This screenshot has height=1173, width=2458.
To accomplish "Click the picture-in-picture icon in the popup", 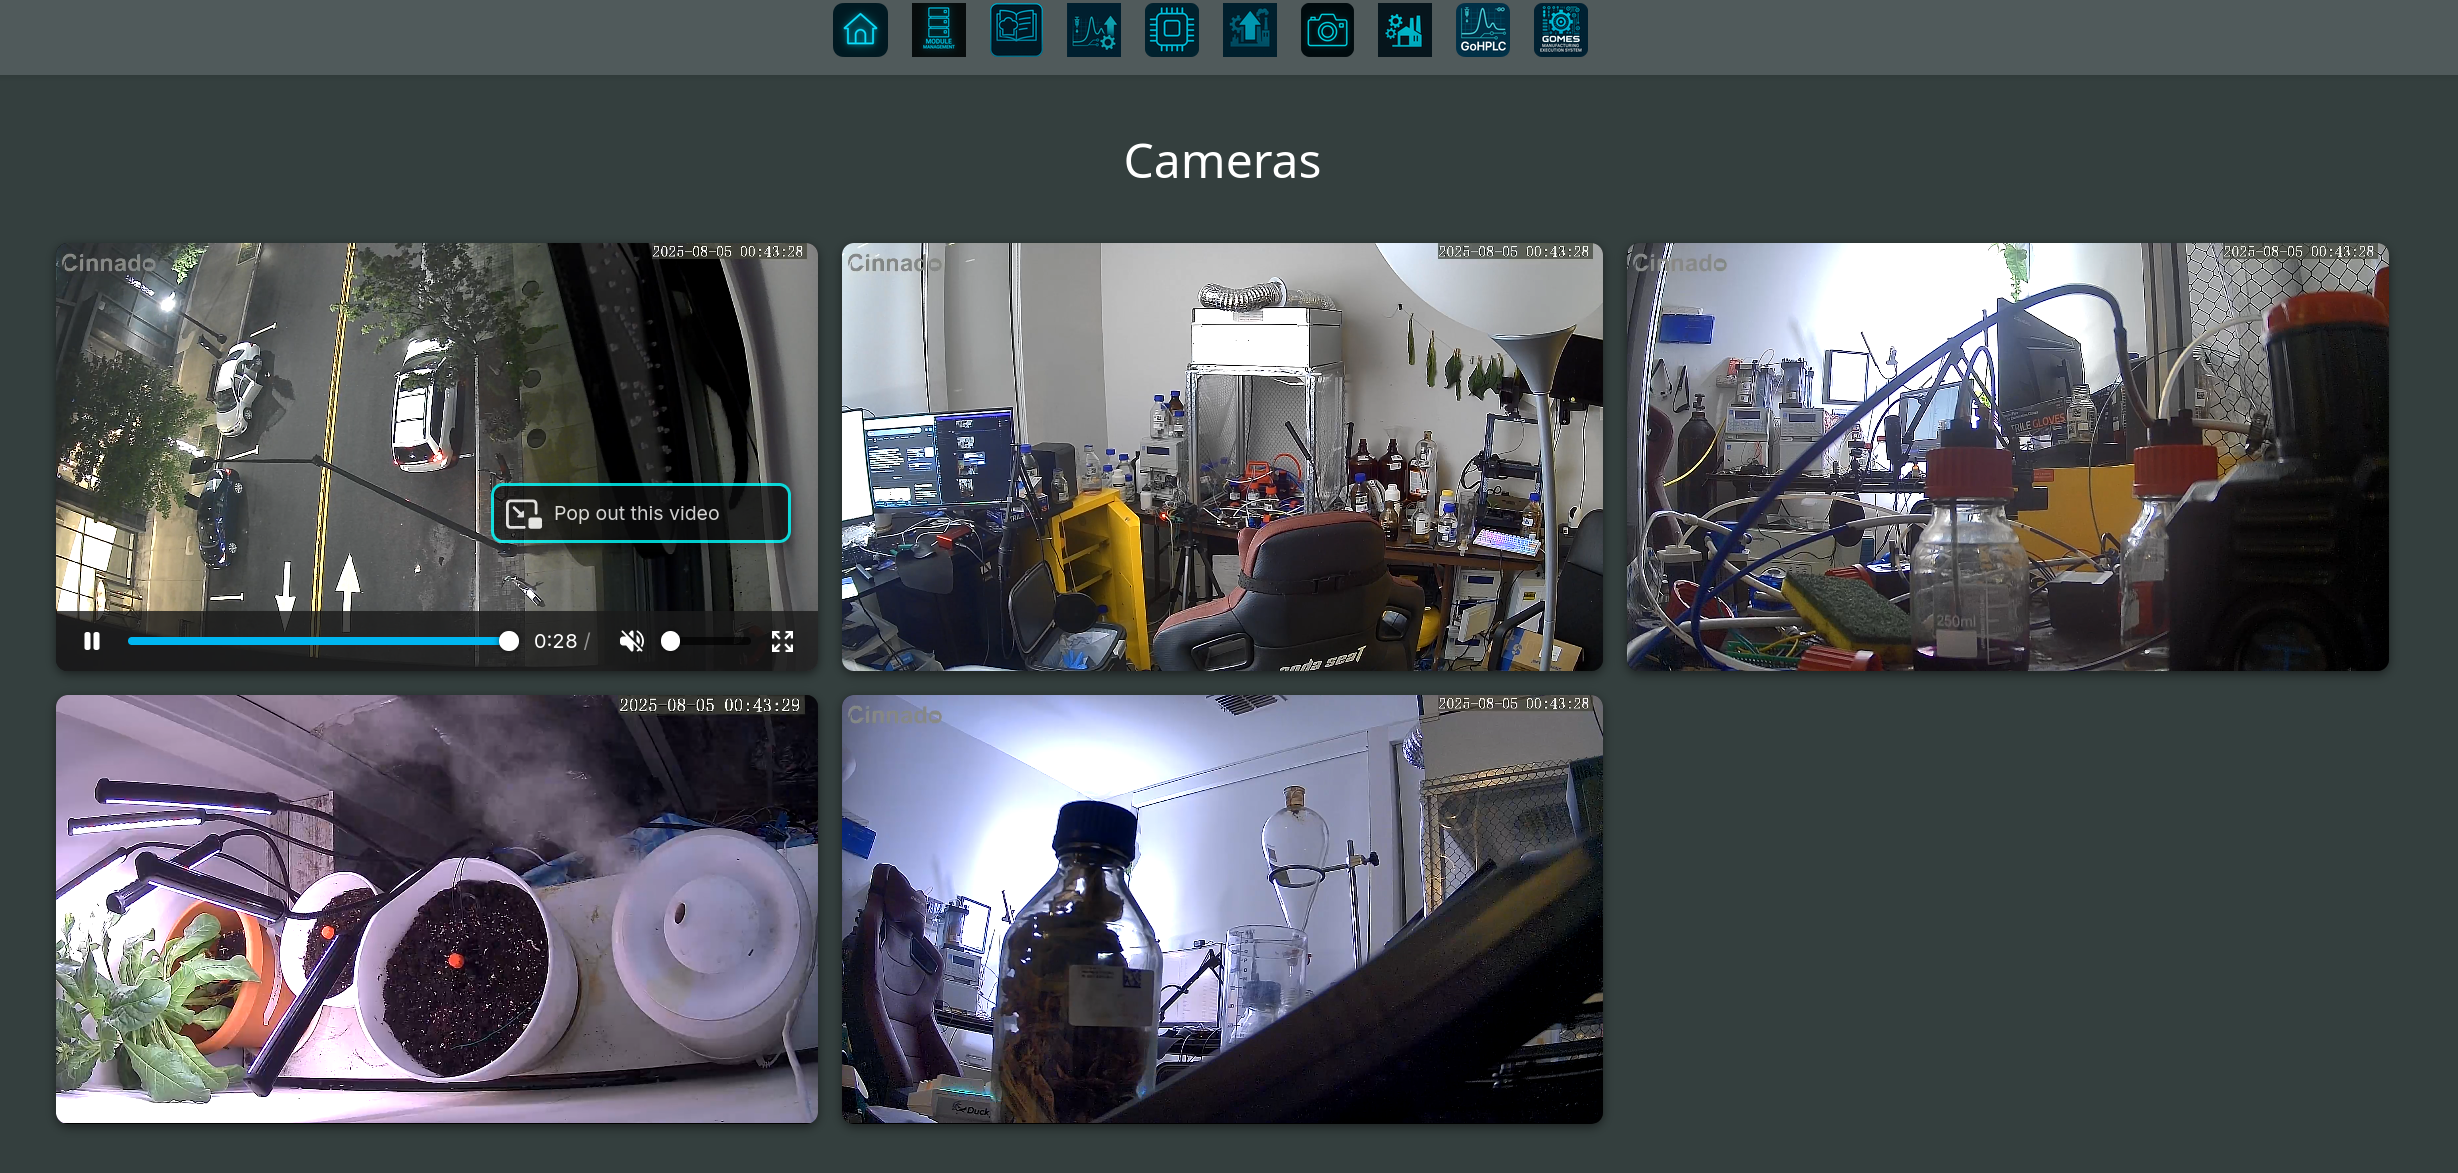I will (x=523, y=514).
